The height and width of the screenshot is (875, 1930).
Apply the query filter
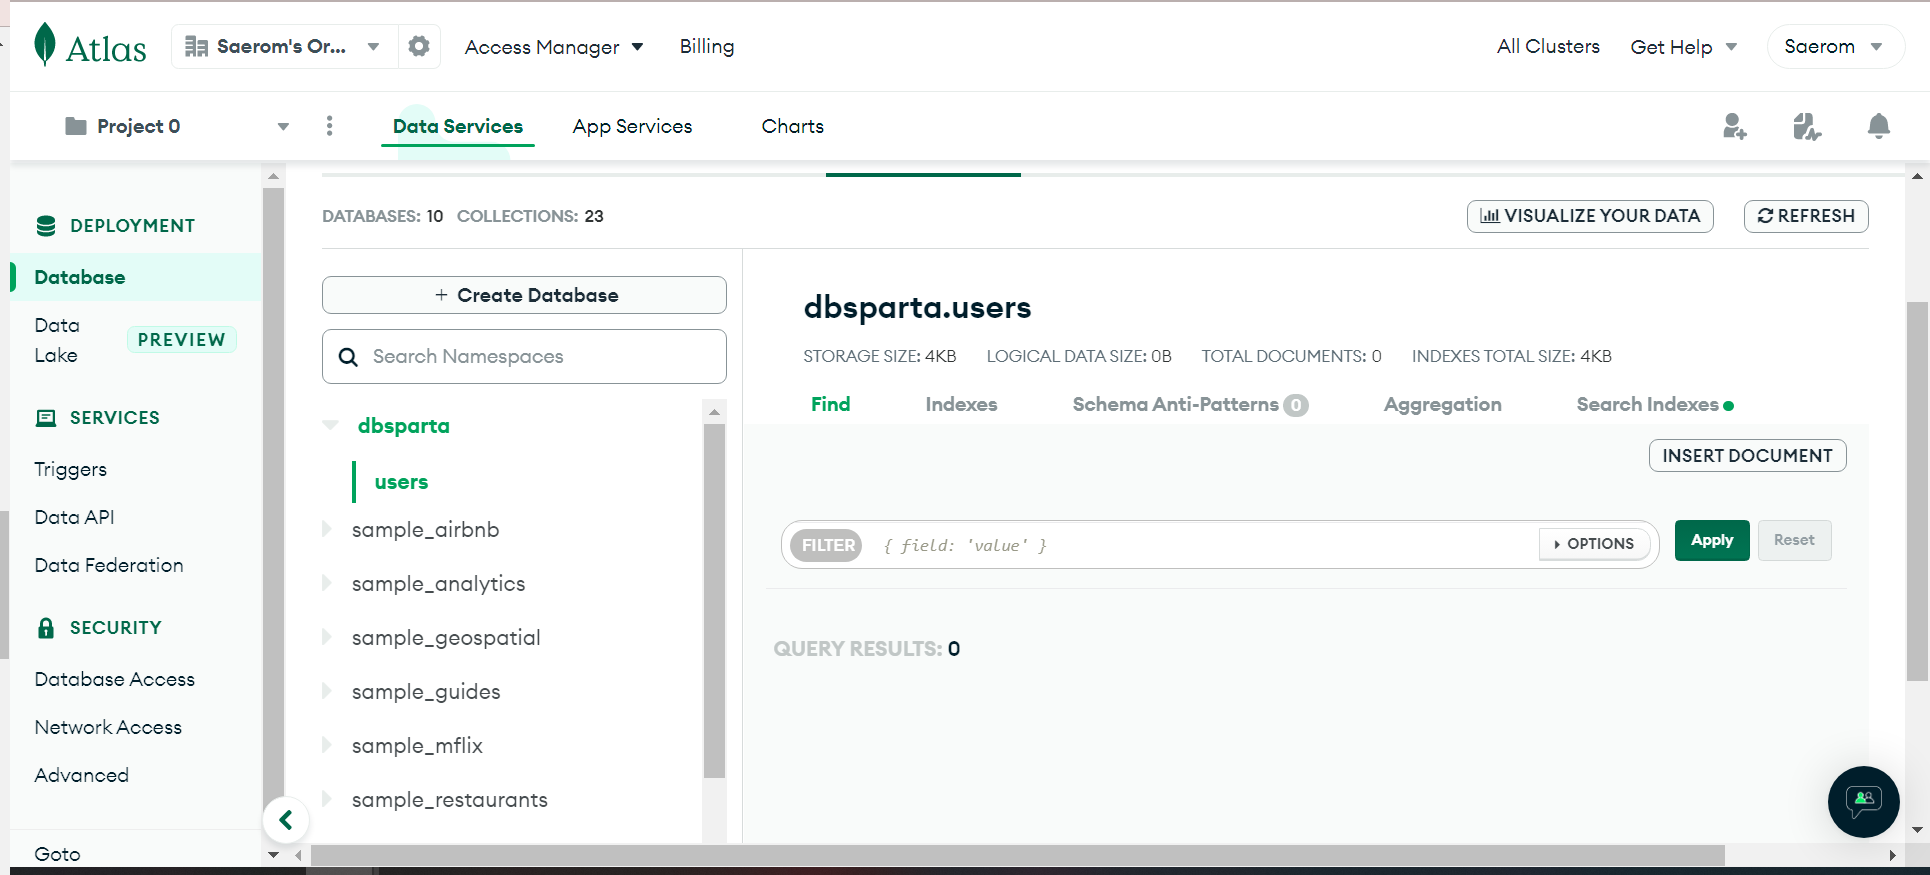(1712, 540)
